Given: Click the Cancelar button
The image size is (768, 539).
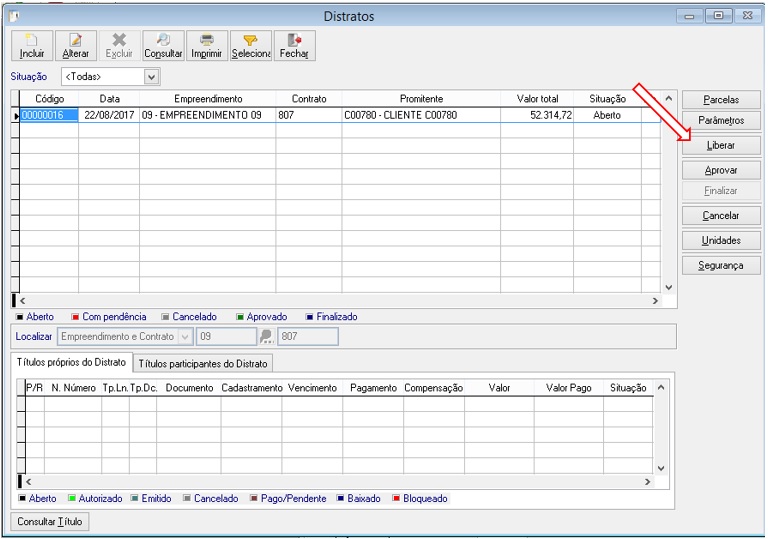Looking at the screenshot, I should pos(721,215).
